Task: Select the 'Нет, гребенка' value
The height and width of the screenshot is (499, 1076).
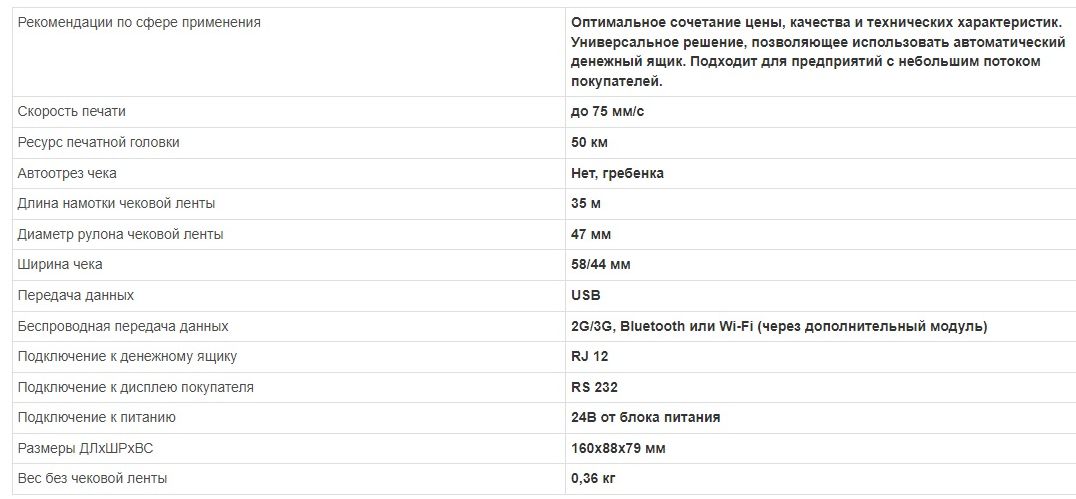Action: tap(617, 174)
